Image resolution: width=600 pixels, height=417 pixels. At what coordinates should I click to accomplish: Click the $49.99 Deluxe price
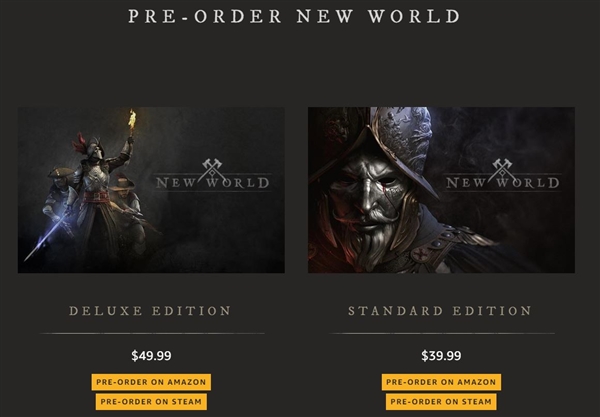(x=151, y=356)
